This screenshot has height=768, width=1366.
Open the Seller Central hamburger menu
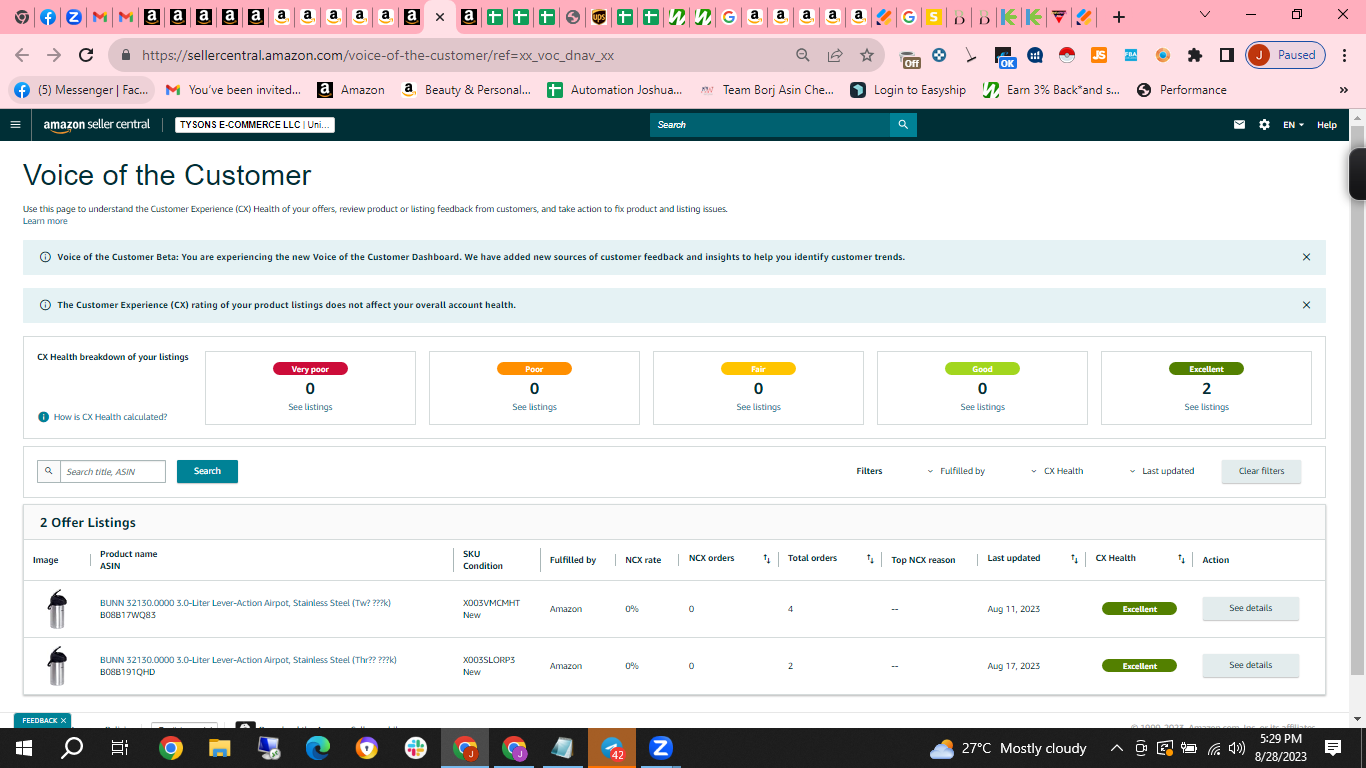click(15, 125)
